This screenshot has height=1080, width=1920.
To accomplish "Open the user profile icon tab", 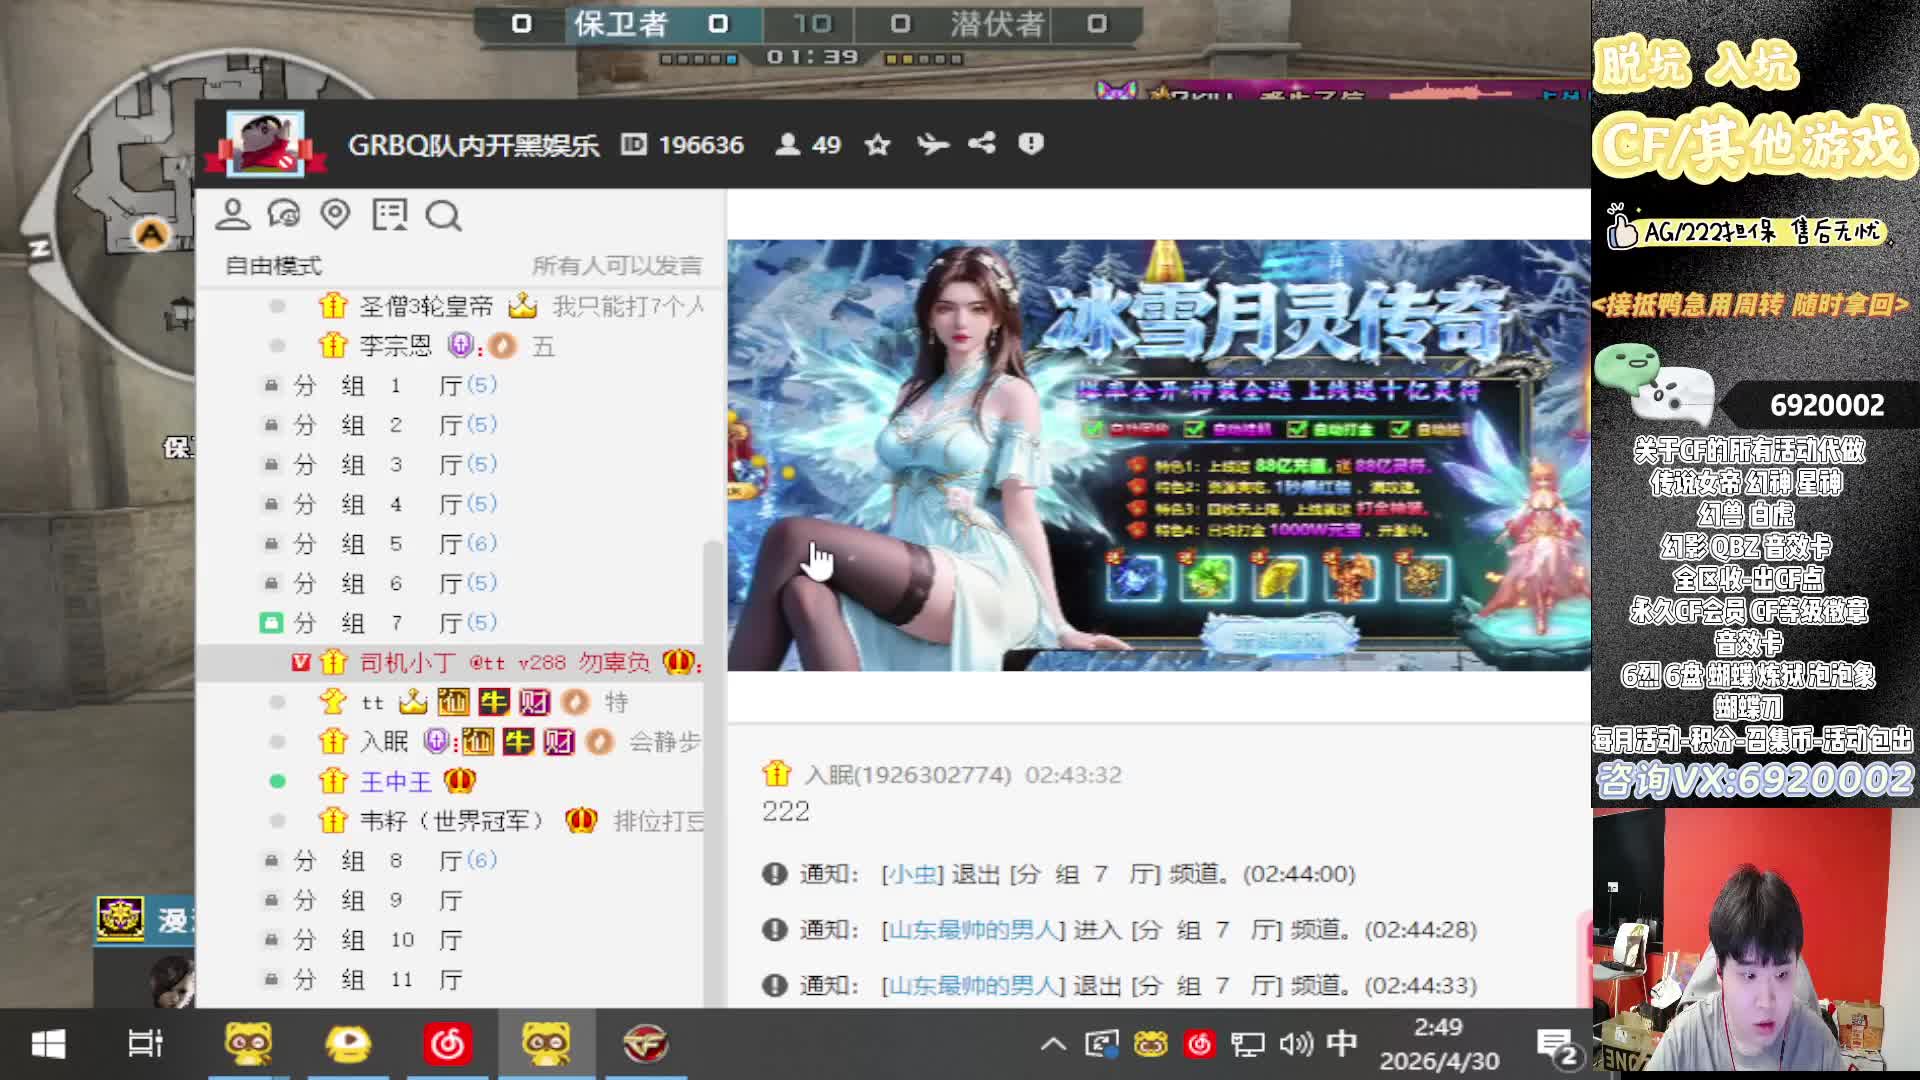I will (x=233, y=214).
